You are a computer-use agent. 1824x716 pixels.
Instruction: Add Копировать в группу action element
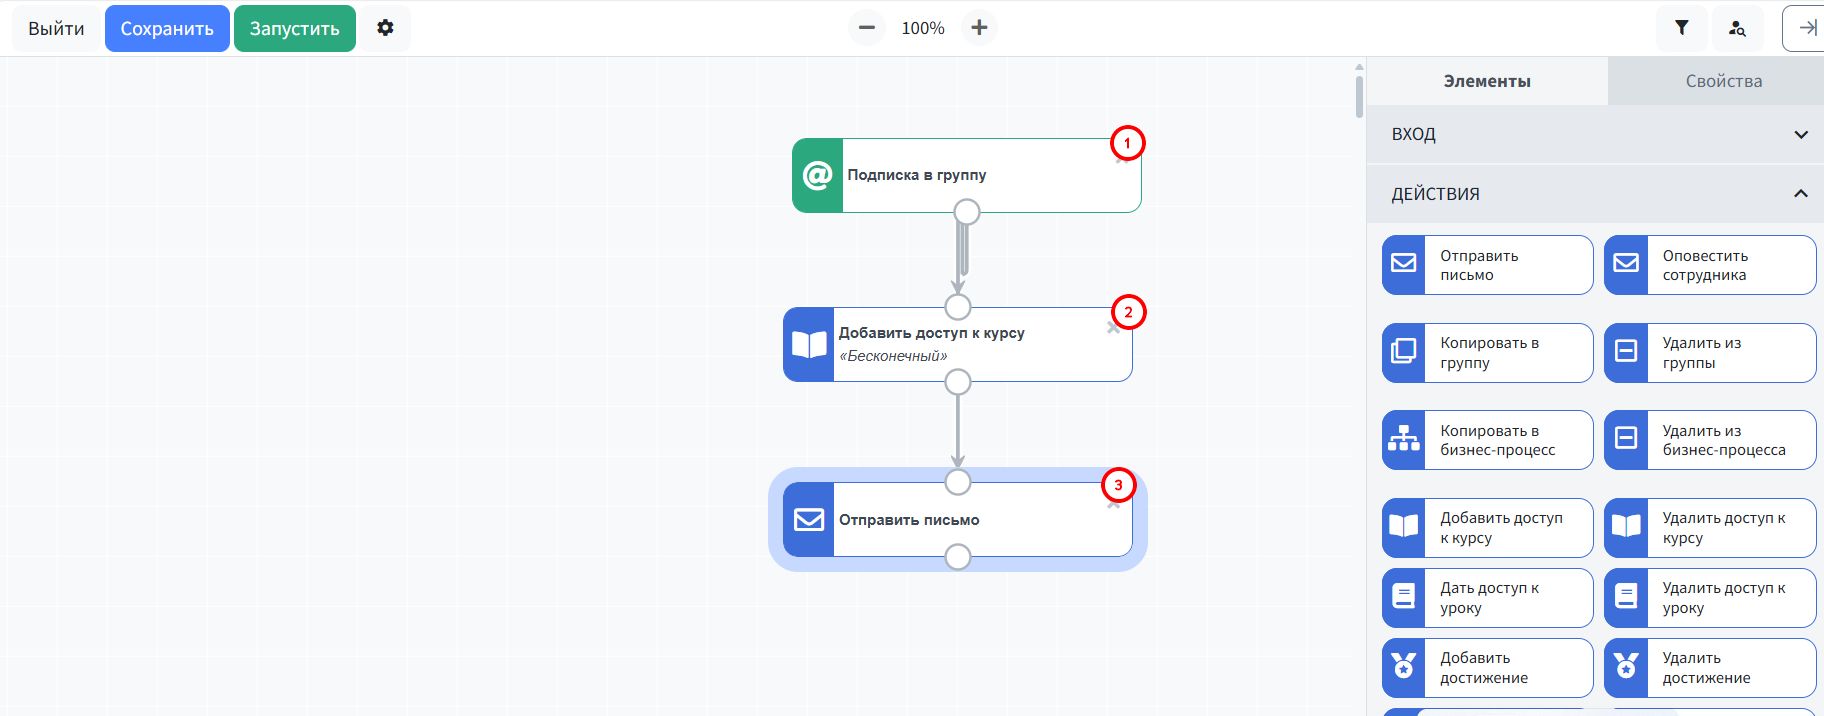click(1487, 353)
